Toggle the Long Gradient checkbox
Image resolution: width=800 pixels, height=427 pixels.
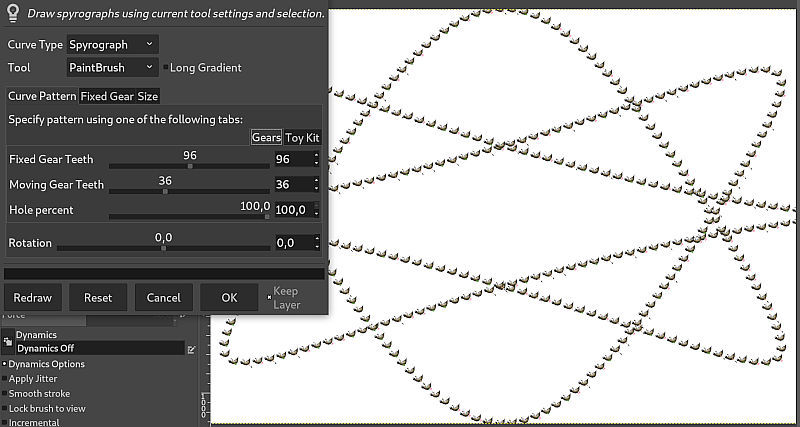[x=165, y=67]
